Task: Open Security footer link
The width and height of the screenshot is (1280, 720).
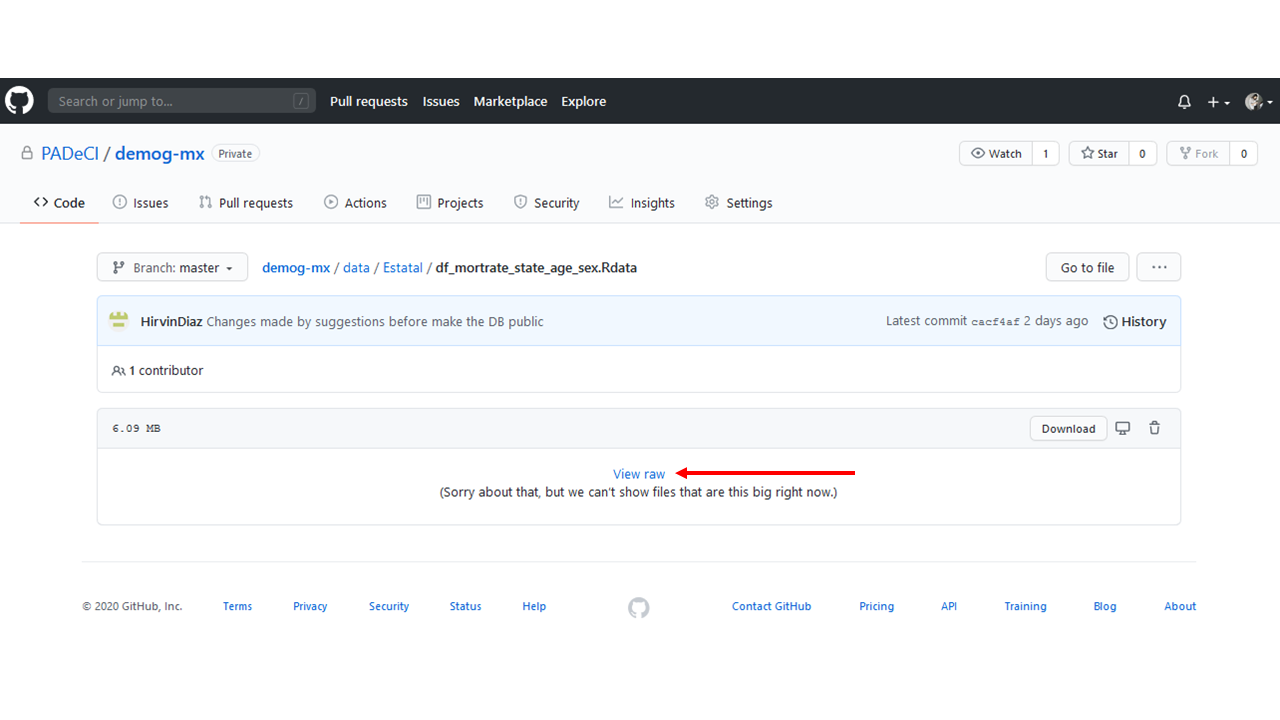Action: pyautogui.click(x=389, y=606)
